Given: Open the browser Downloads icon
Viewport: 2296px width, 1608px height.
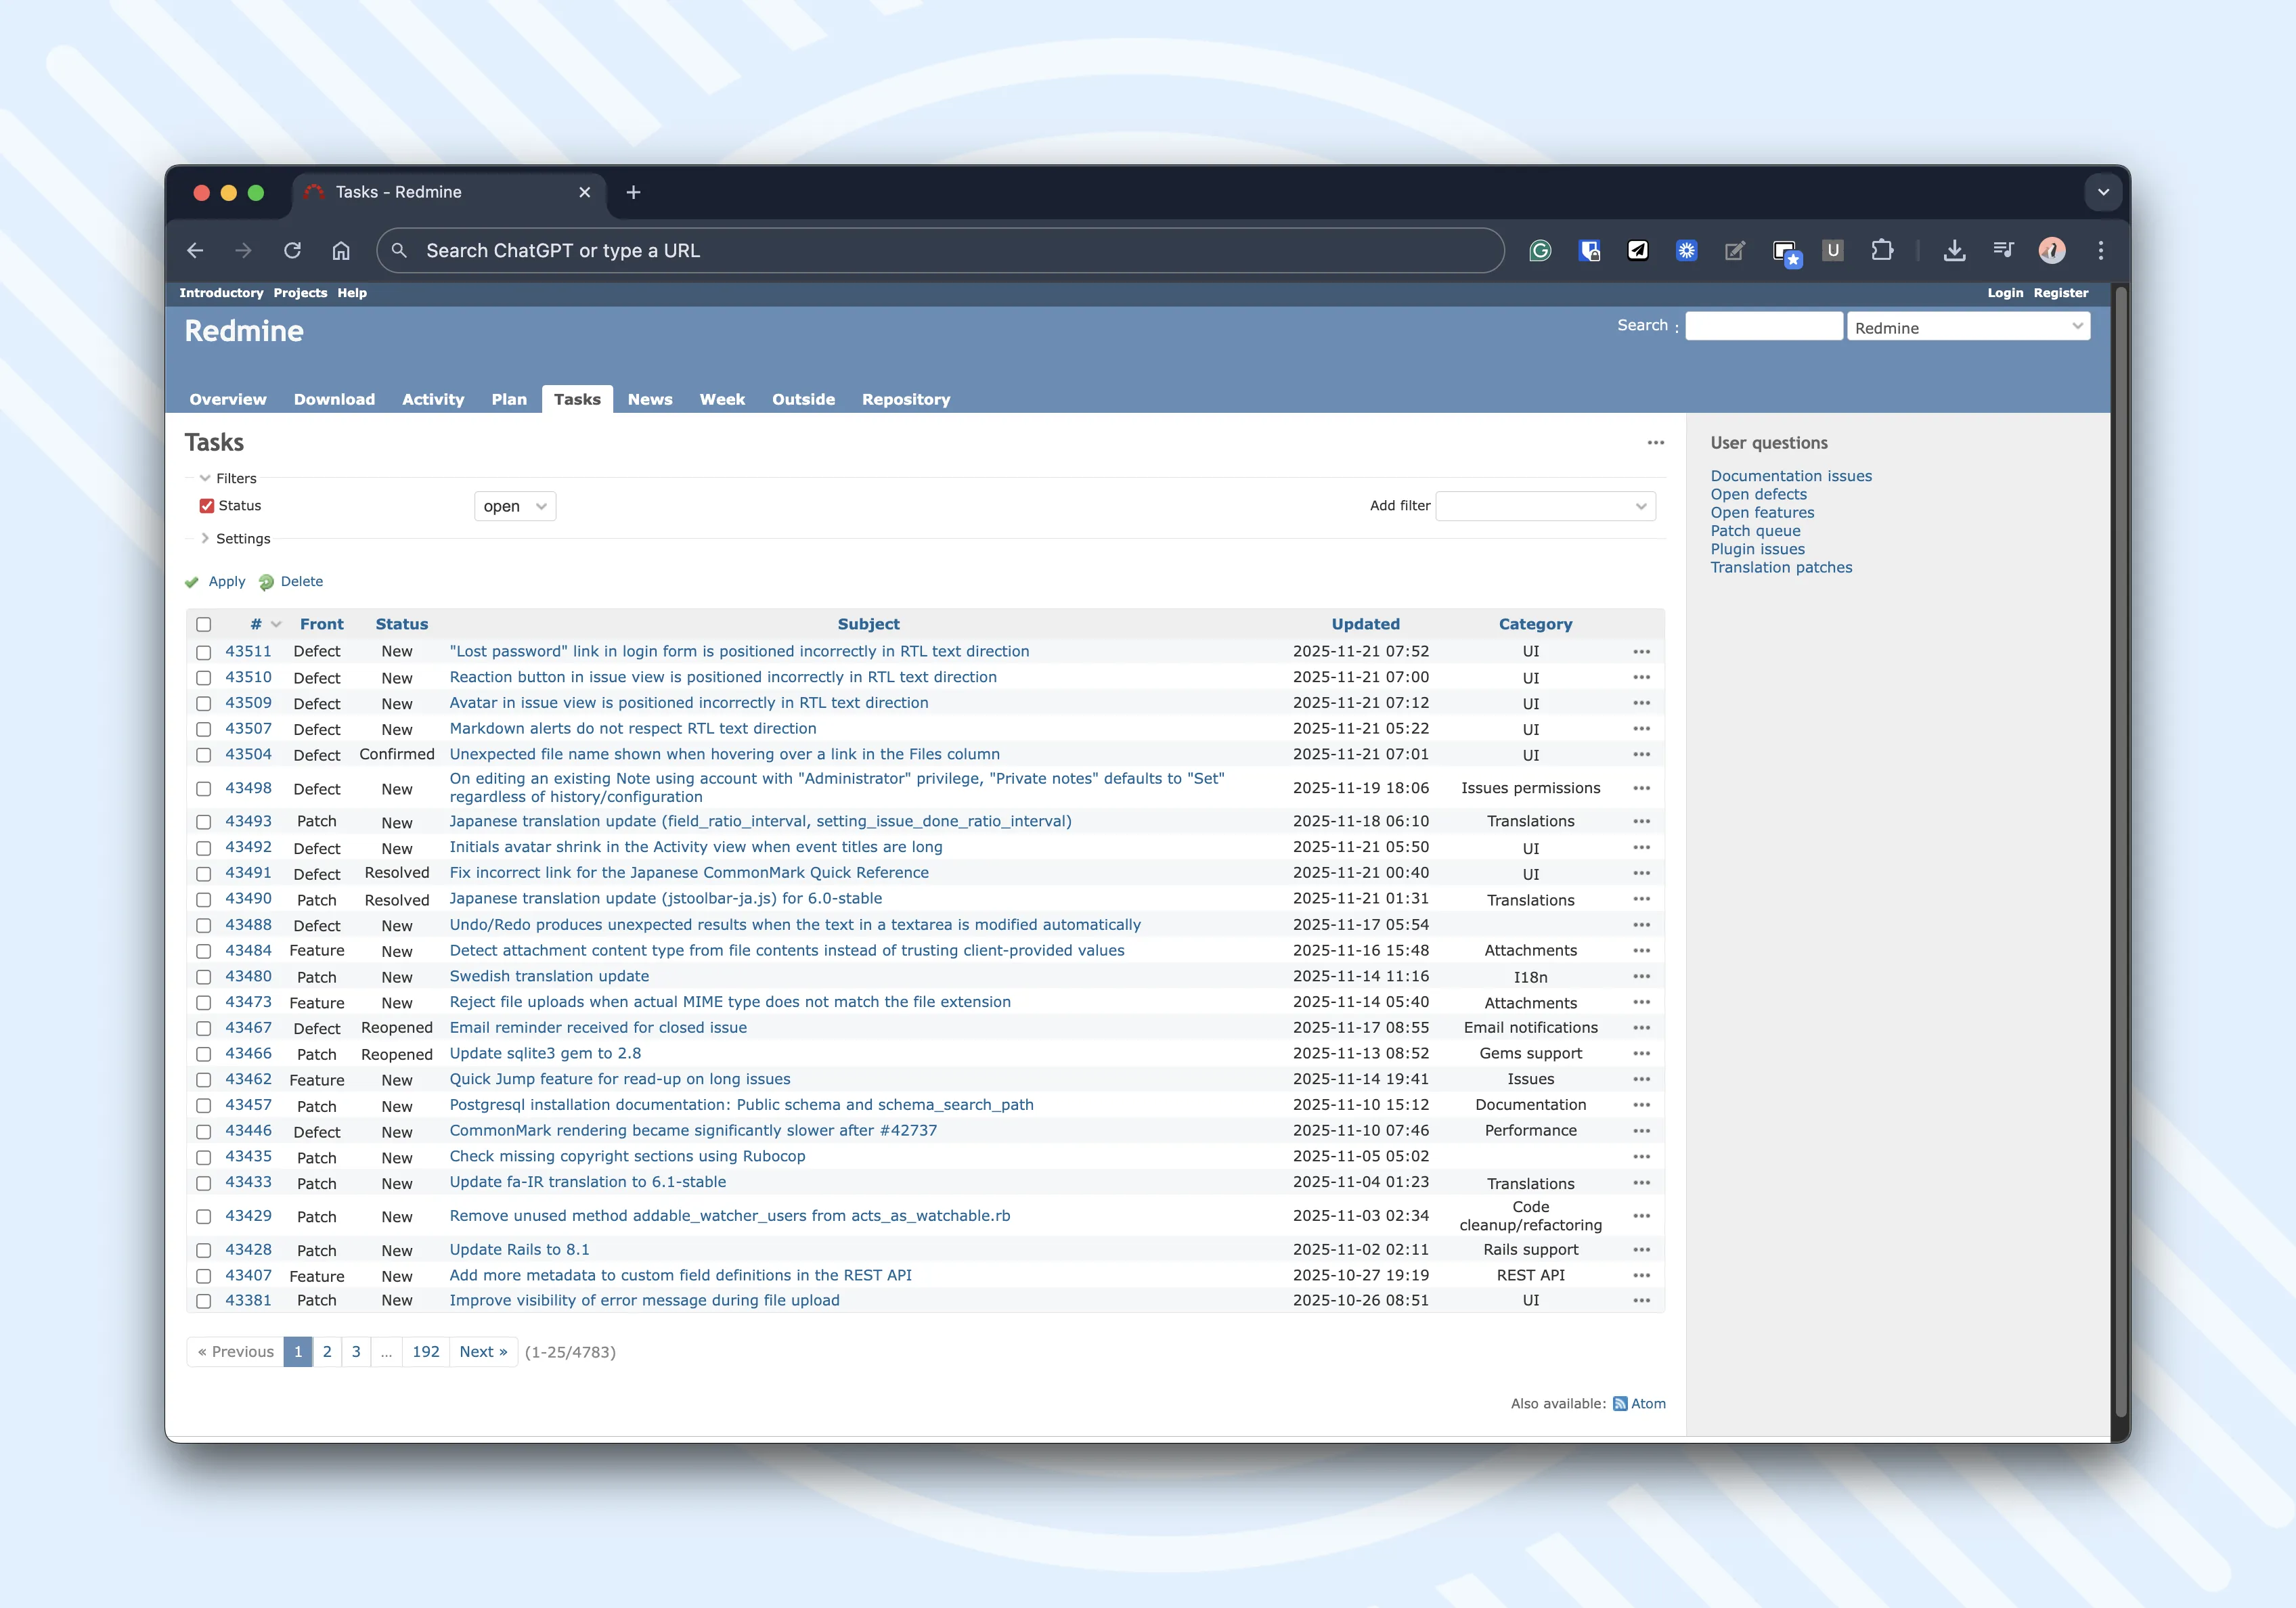Looking at the screenshot, I should pyautogui.click(x=1955, y=251).
